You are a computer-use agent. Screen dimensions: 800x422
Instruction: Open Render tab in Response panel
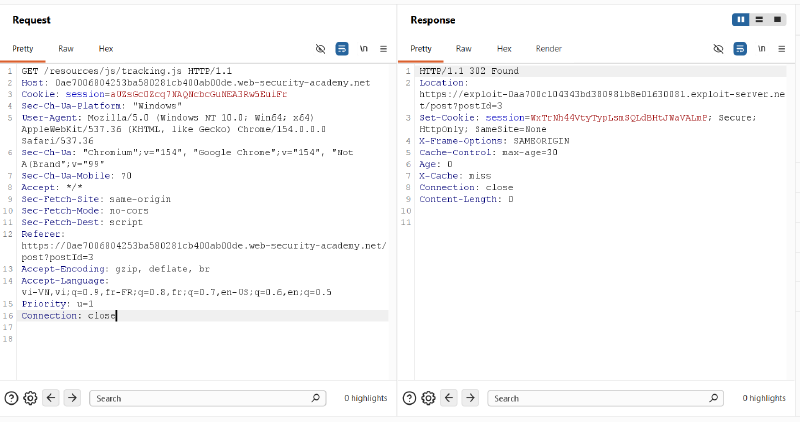click(x=548, y=49)
